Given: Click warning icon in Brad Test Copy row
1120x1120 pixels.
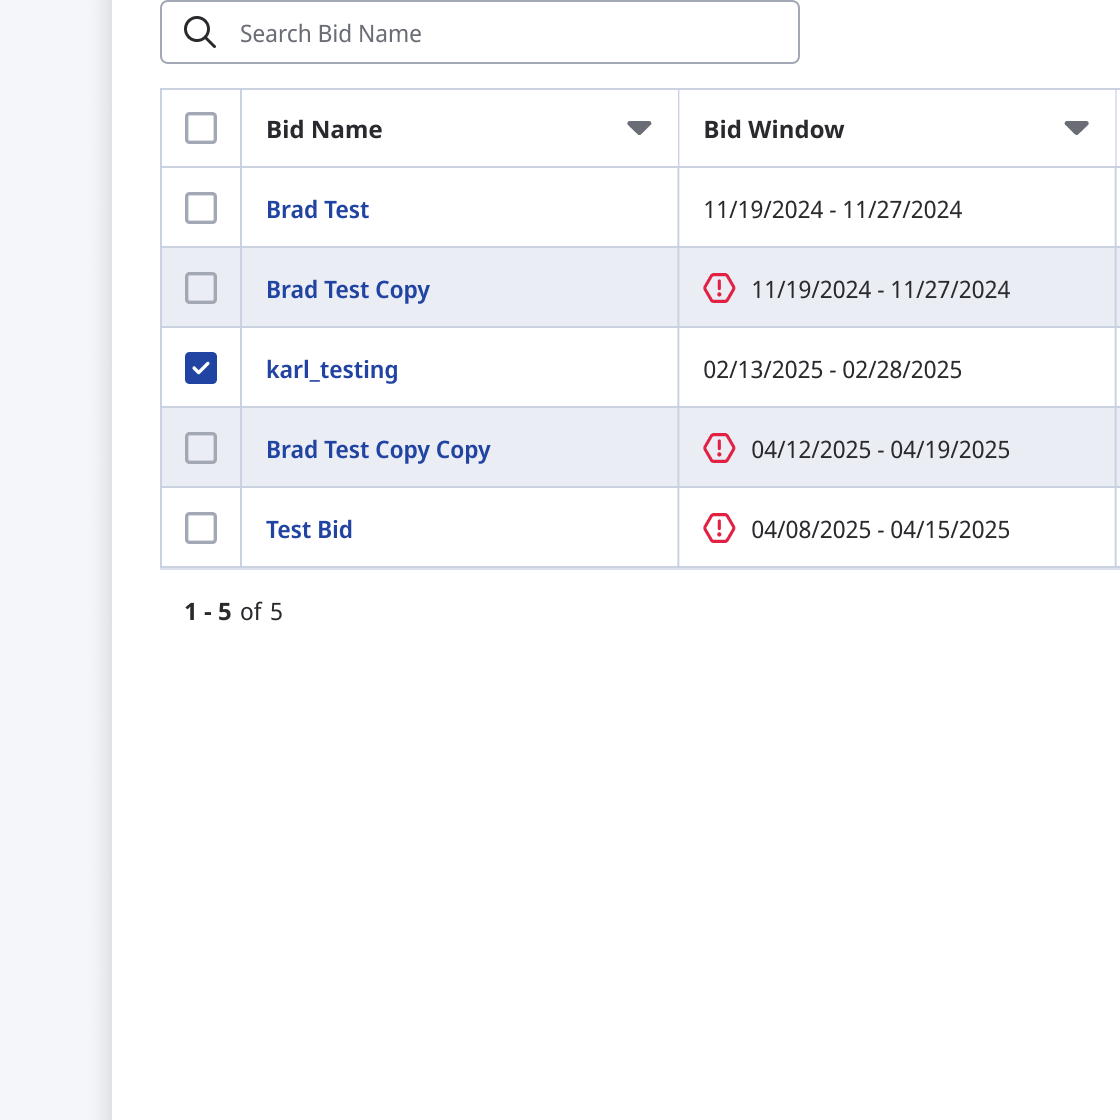Looking at the screenshot, I should tap(719, 289).
